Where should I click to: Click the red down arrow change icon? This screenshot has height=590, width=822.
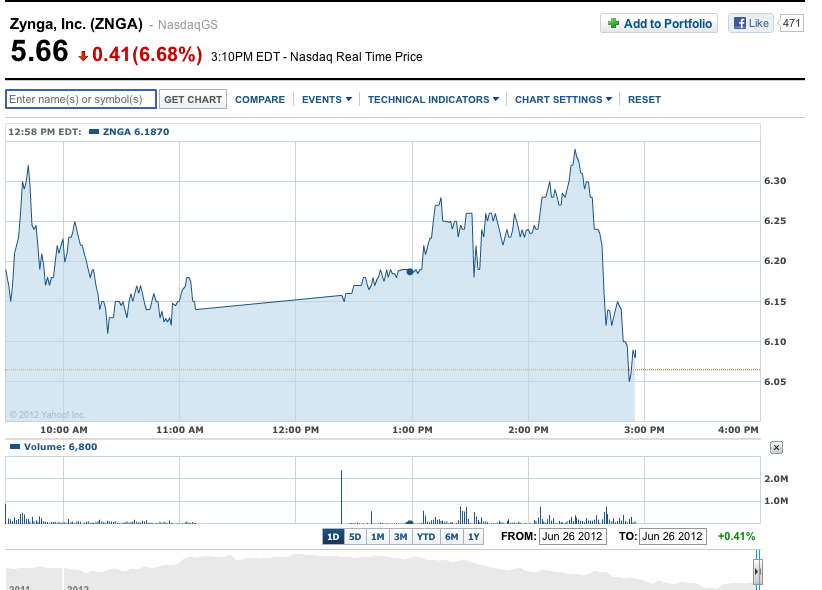coord(83,56)
